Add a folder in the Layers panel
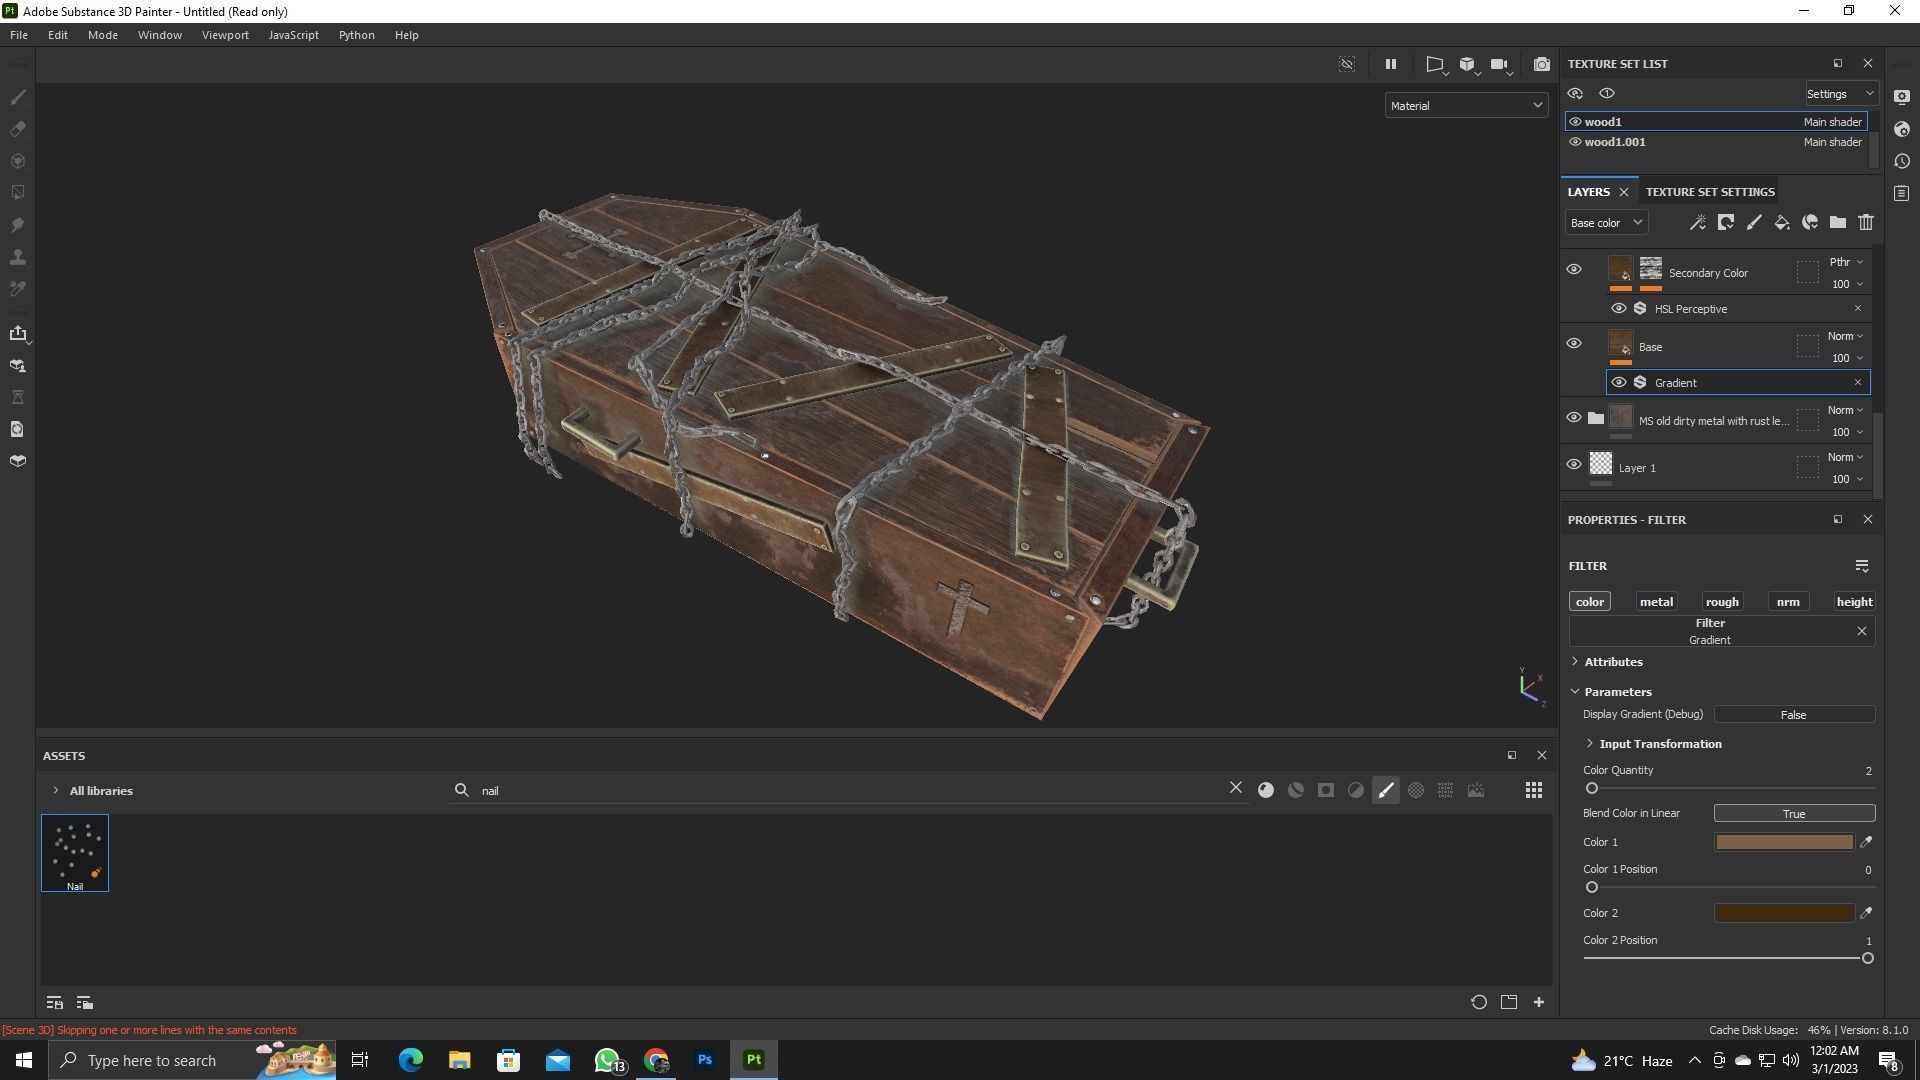1920x1080 pixels. click(1838, 223)
